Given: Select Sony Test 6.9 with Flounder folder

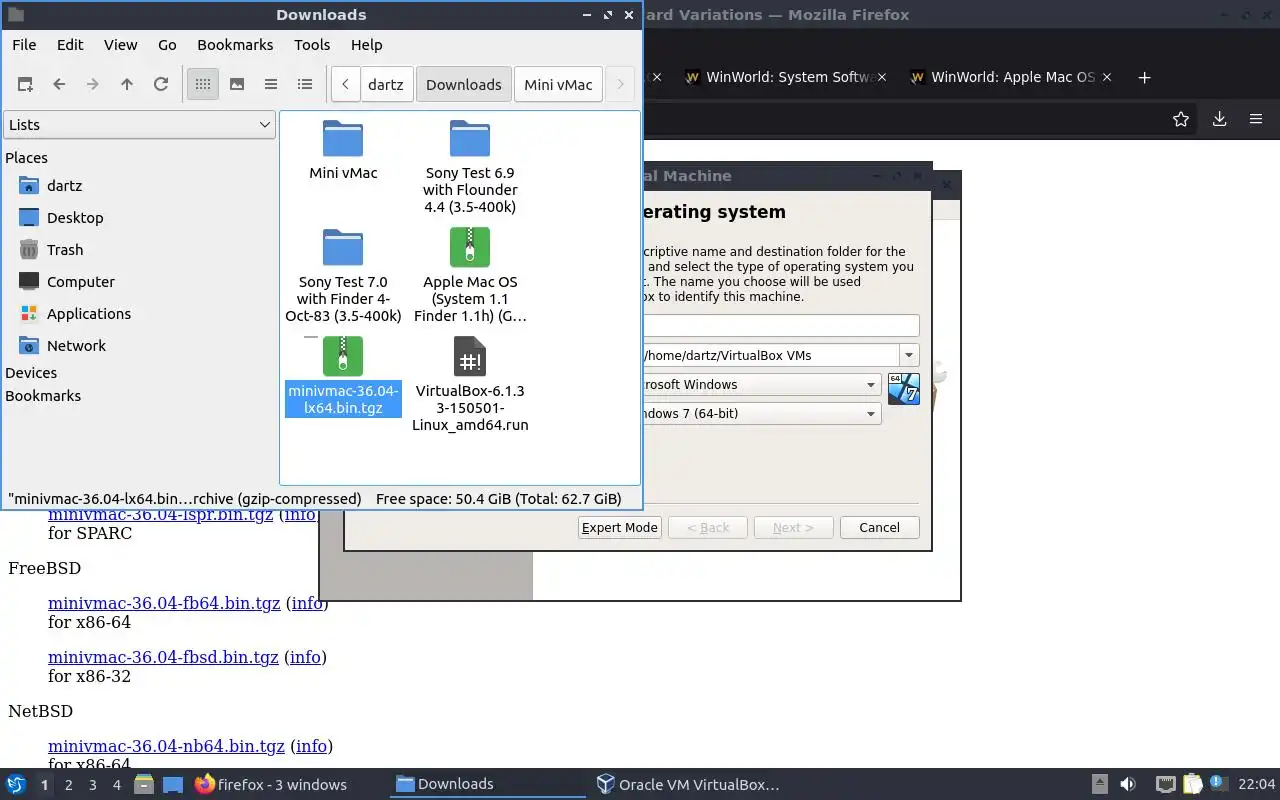Looking at the screenshot, I should 470,167.
